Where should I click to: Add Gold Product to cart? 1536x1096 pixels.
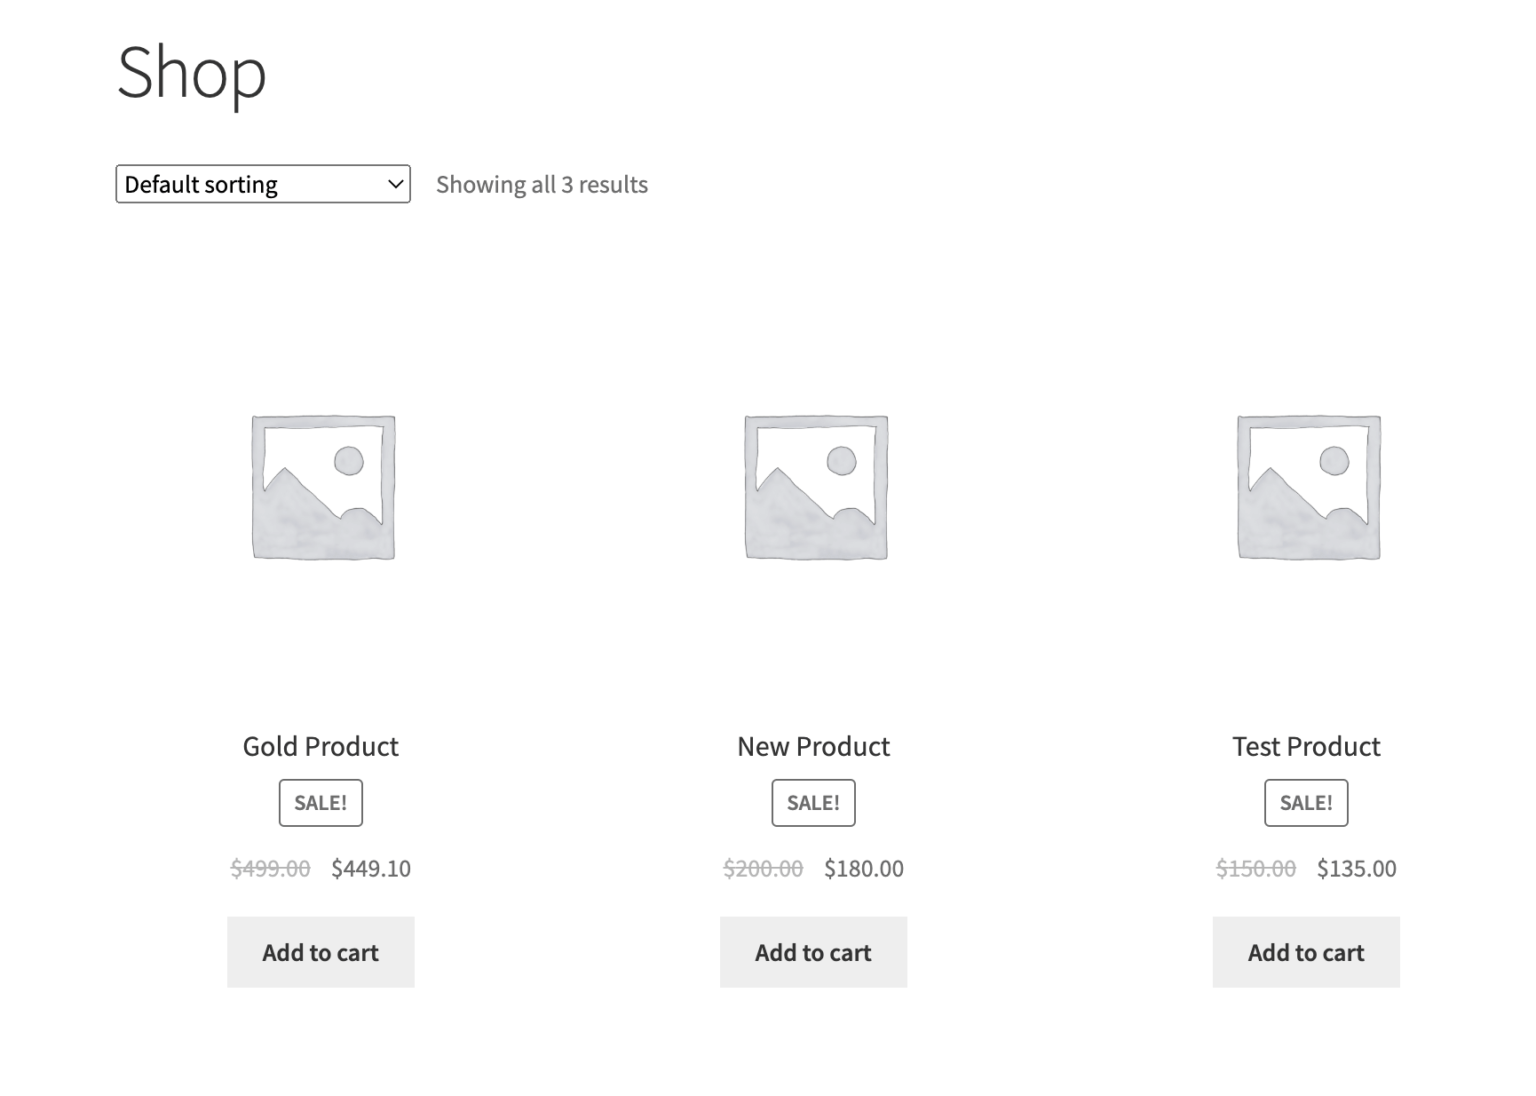(320, 952)
